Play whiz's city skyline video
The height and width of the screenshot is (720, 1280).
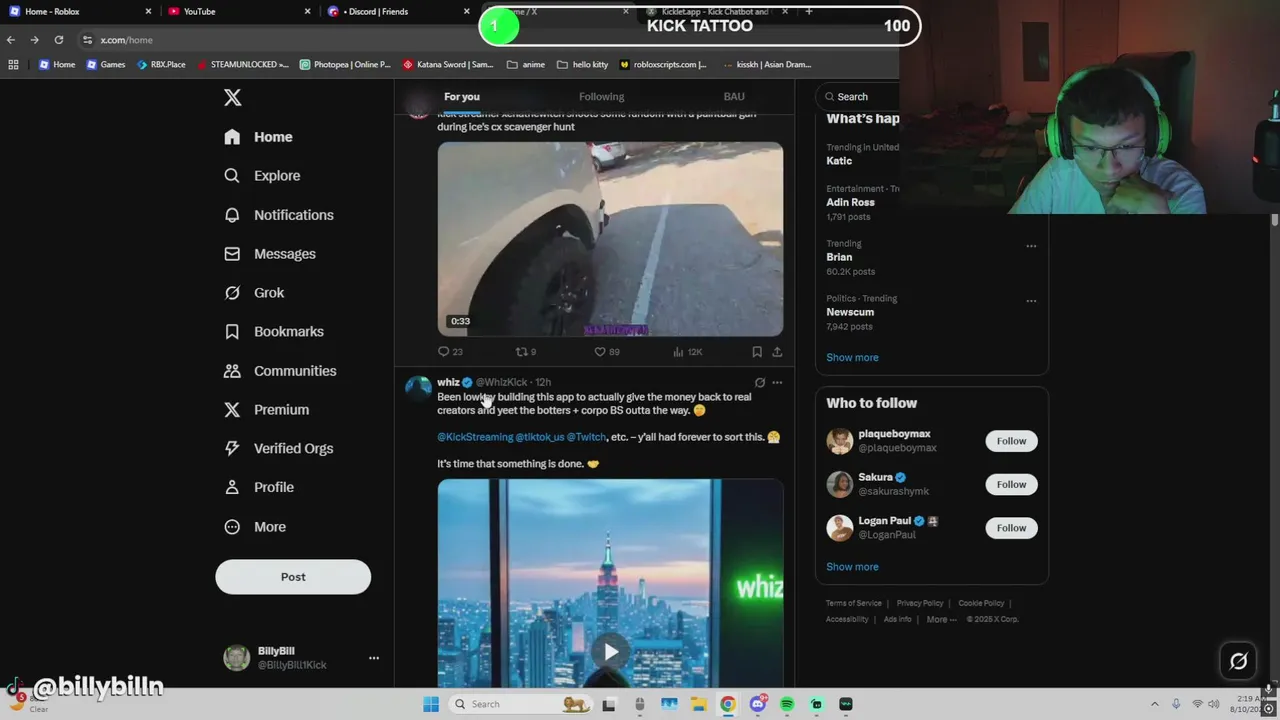[x=610, y=652]
